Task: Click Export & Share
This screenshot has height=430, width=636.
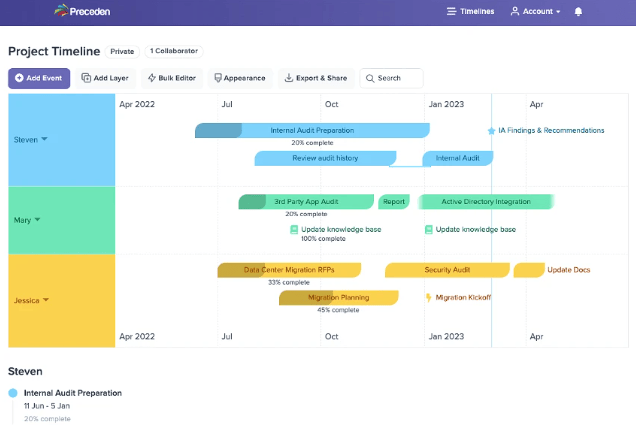Action: click(314, 78)
